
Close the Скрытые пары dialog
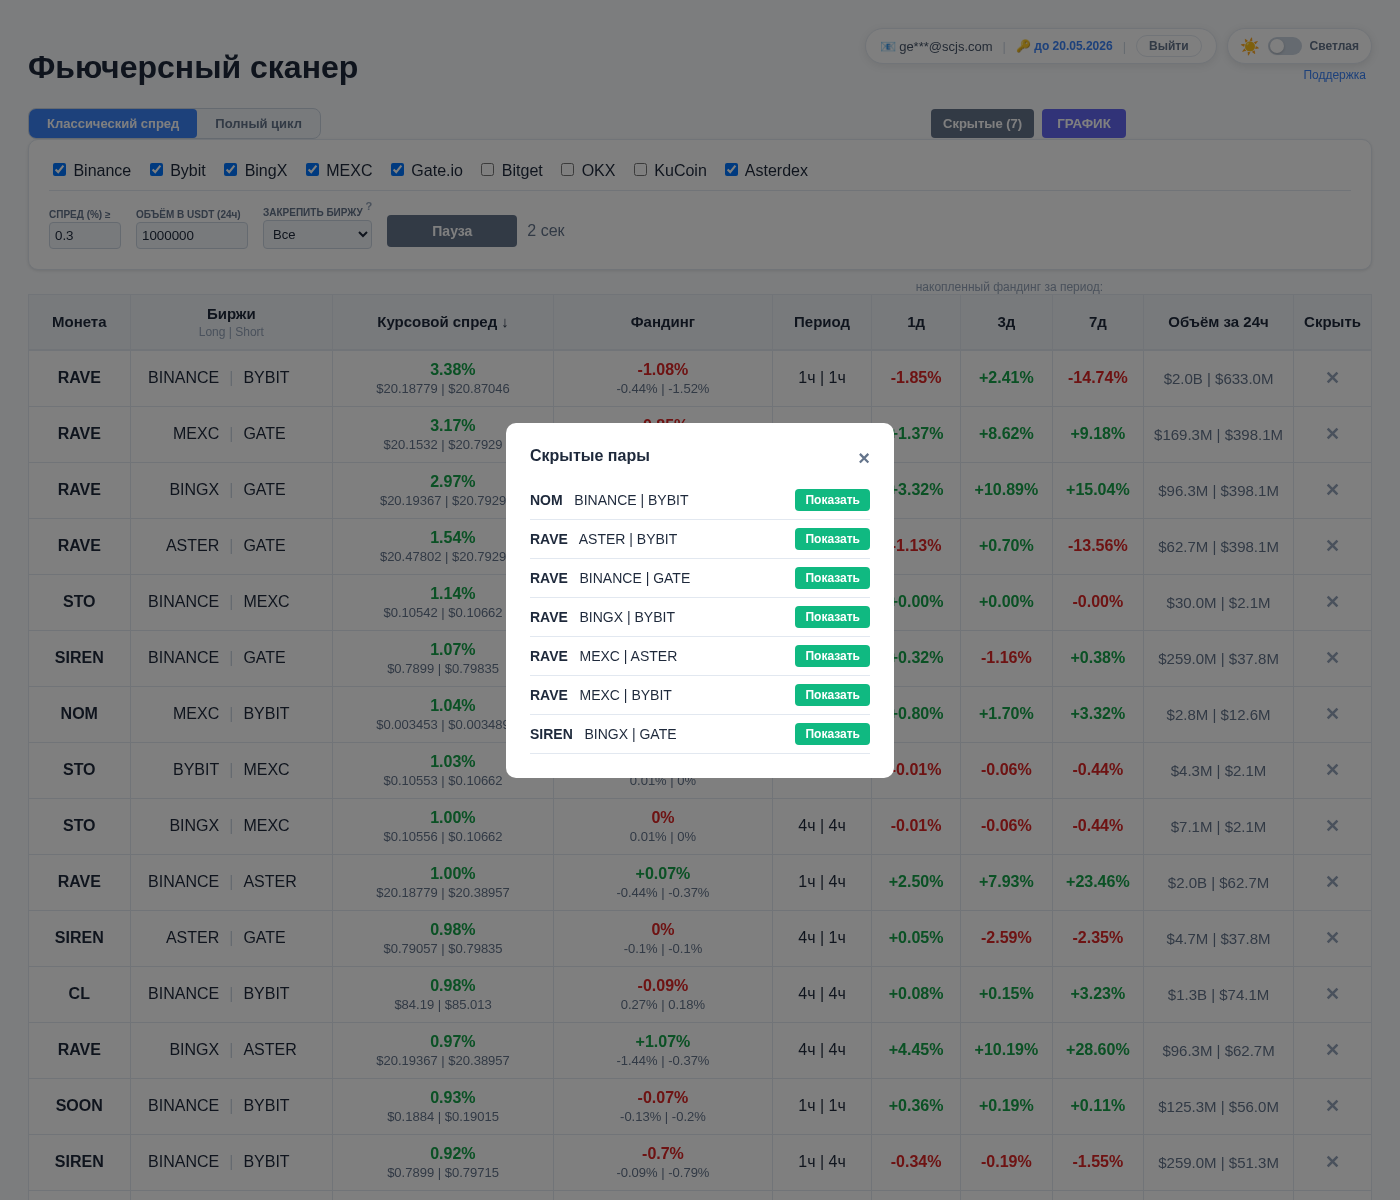tap(864, 458)
